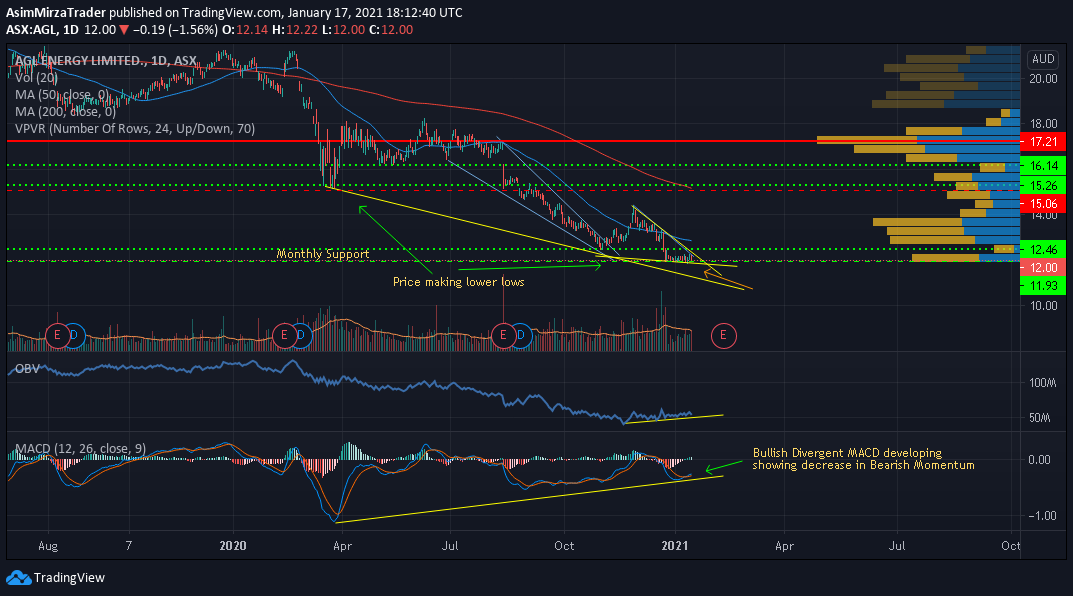Select the red 15.06 price label
1073x596 pixels.
tap(1043, 203)
